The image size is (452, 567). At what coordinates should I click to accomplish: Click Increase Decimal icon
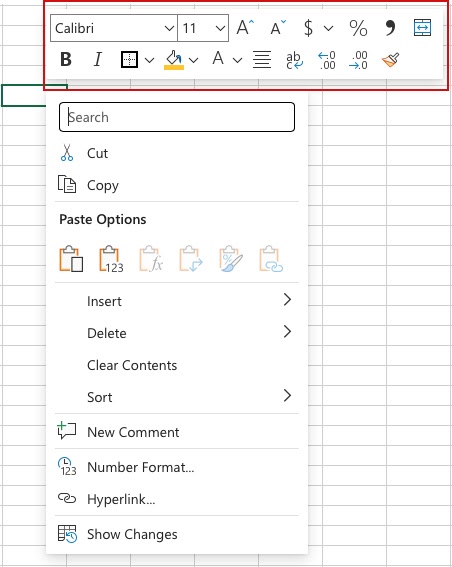point(327,60)
